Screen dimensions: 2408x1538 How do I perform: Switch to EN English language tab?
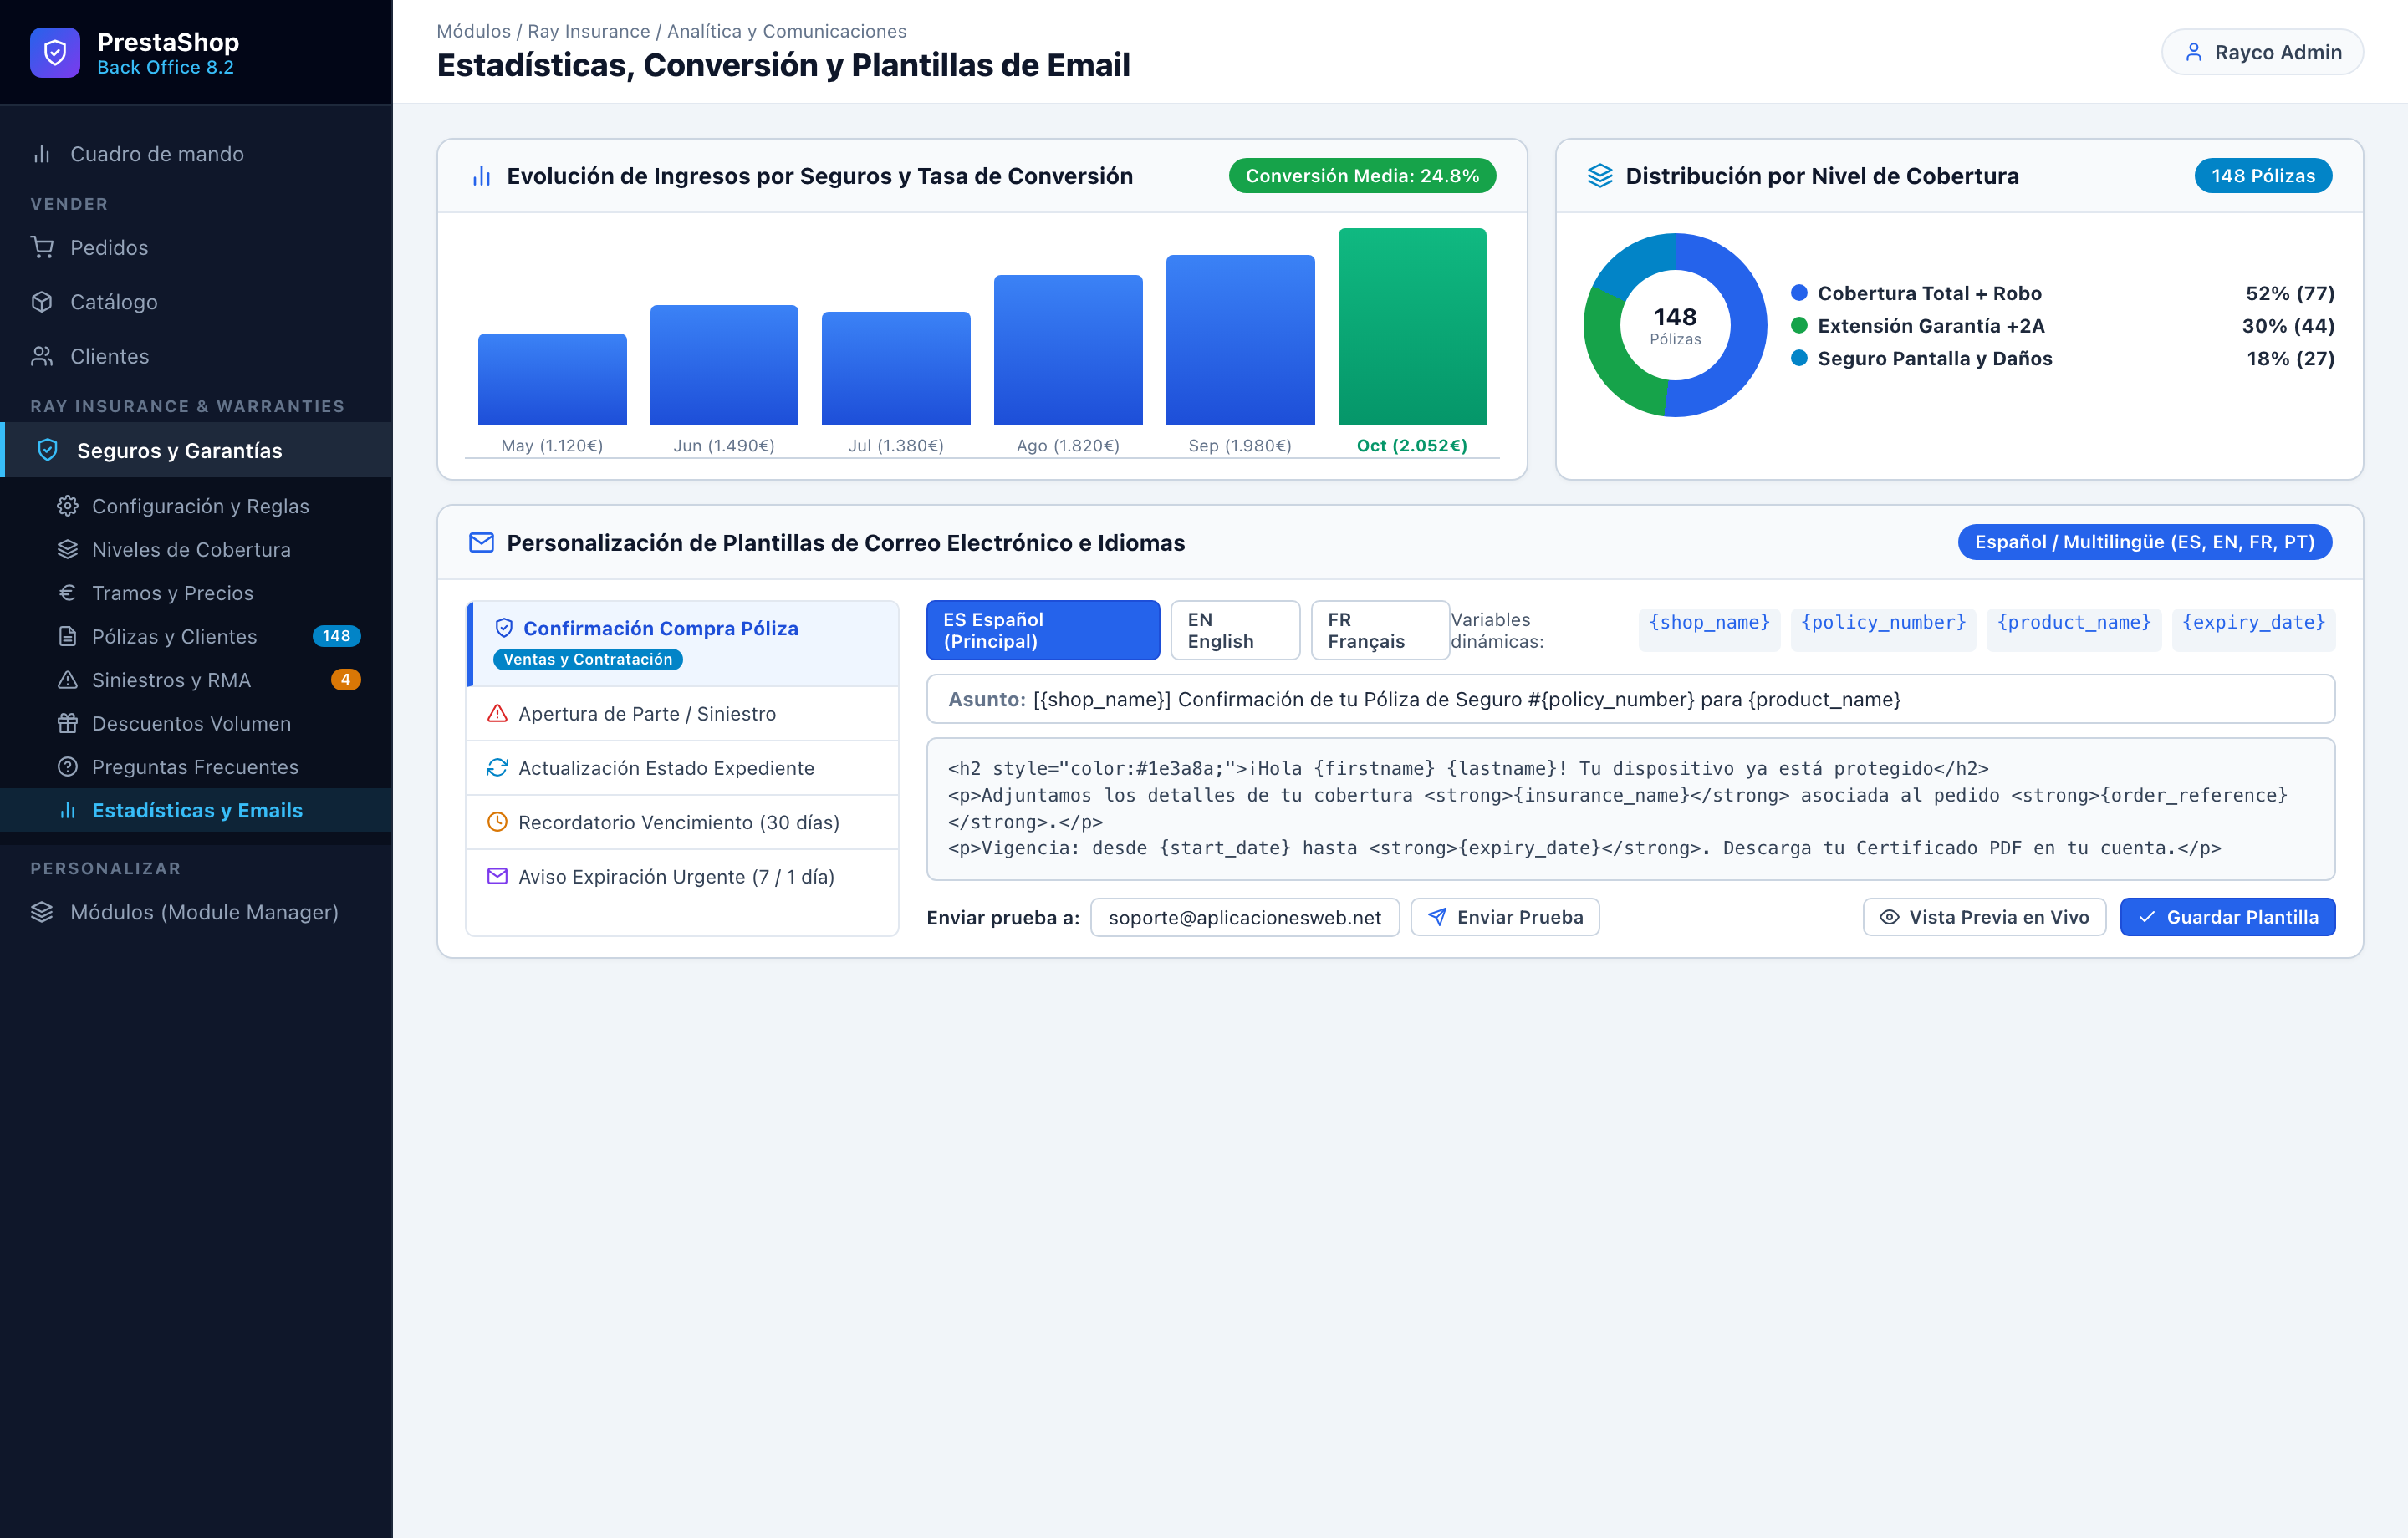pyautogui.click(x=1235, y=630)
